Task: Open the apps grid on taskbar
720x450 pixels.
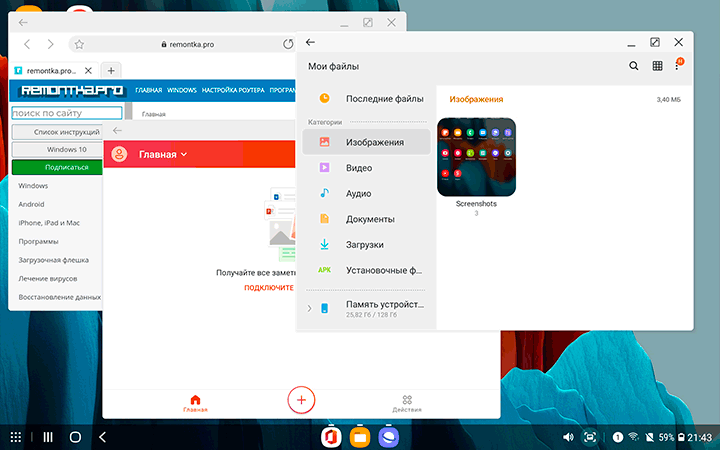Action: coord(16,437)
